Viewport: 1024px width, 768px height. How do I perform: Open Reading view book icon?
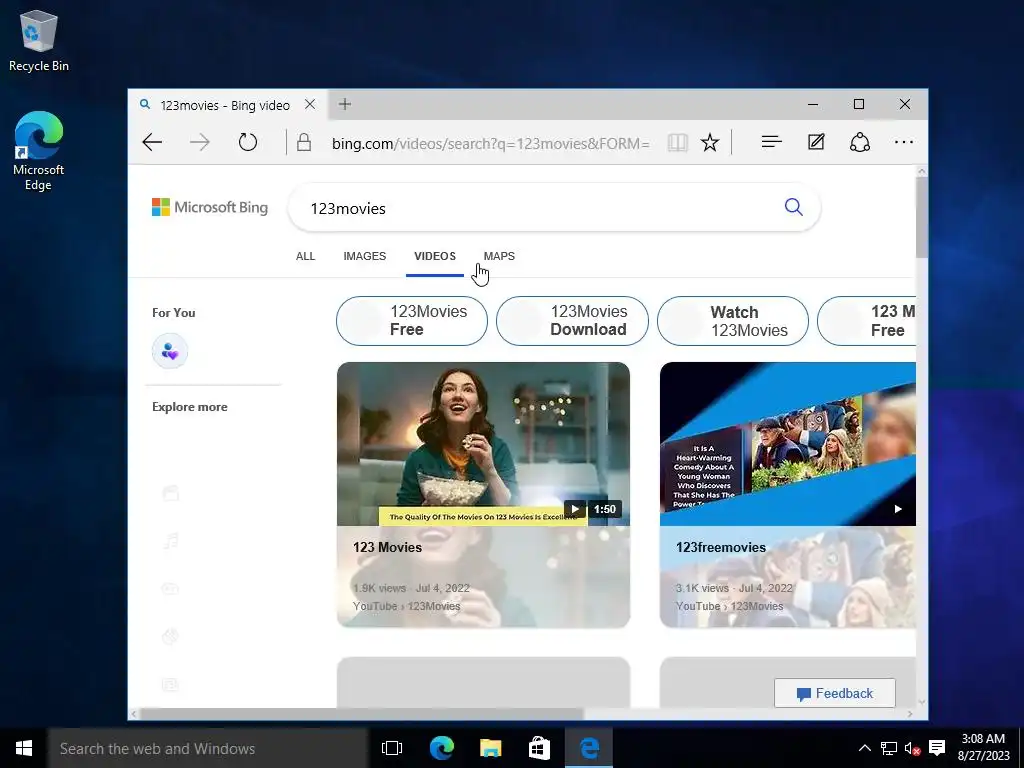click(678, 142)
